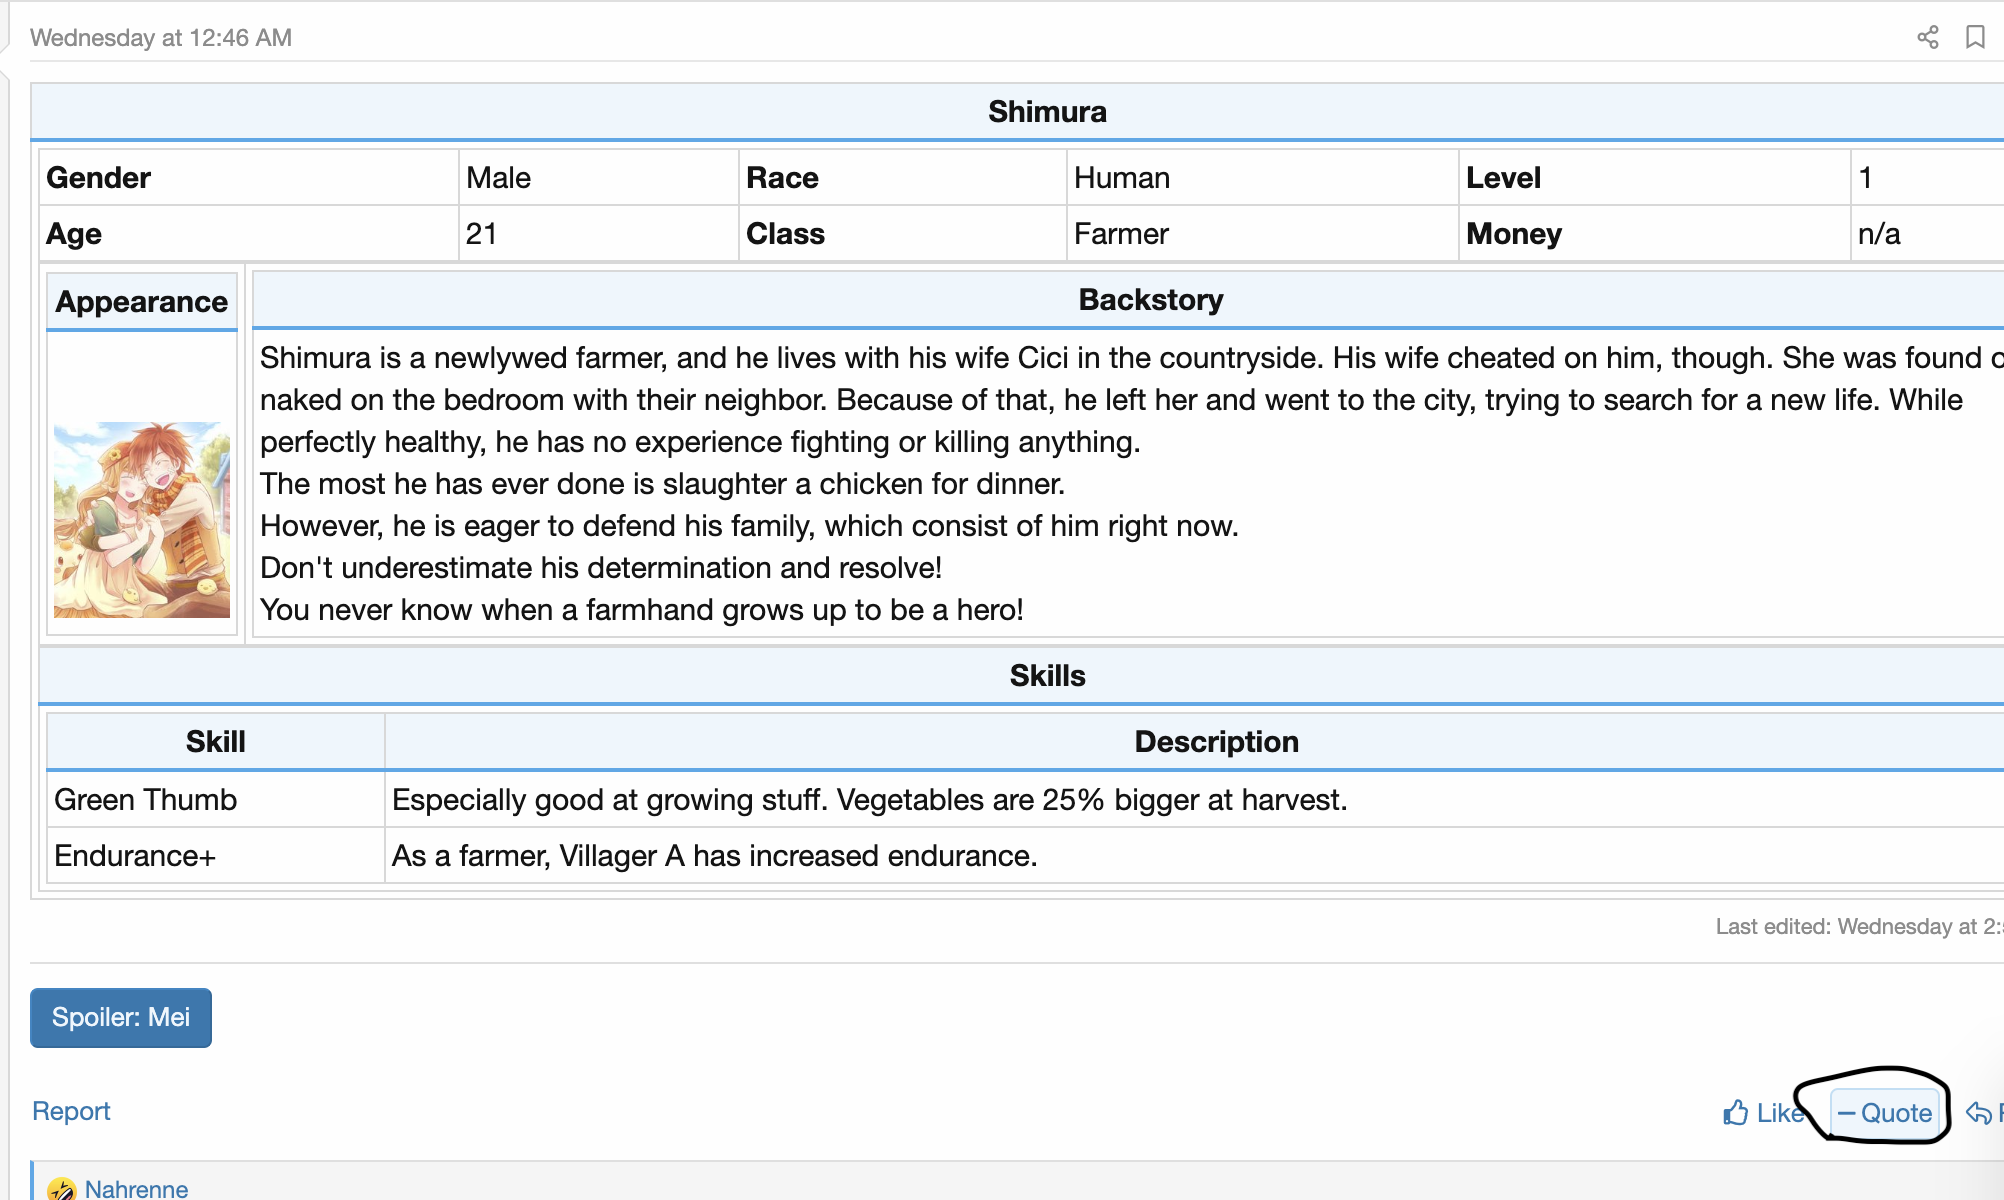Click the Skills section header
The image size is (2004, 1200).
1046,676
